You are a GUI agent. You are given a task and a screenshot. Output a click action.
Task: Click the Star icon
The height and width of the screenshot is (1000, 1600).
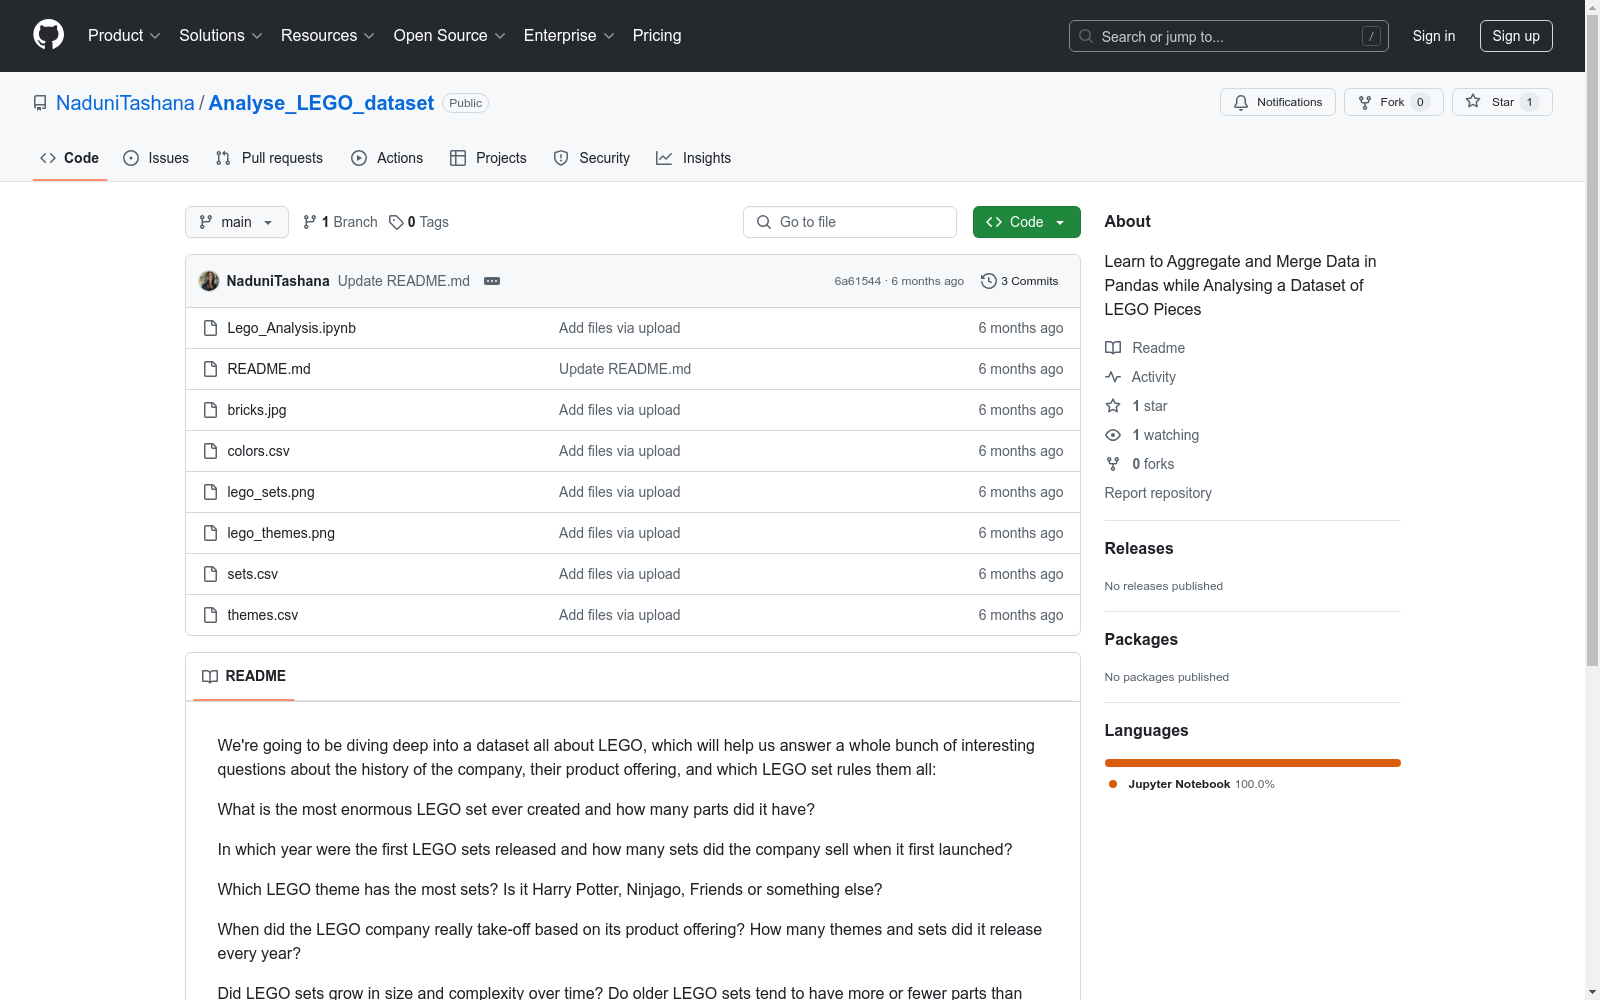(1473, 101)
